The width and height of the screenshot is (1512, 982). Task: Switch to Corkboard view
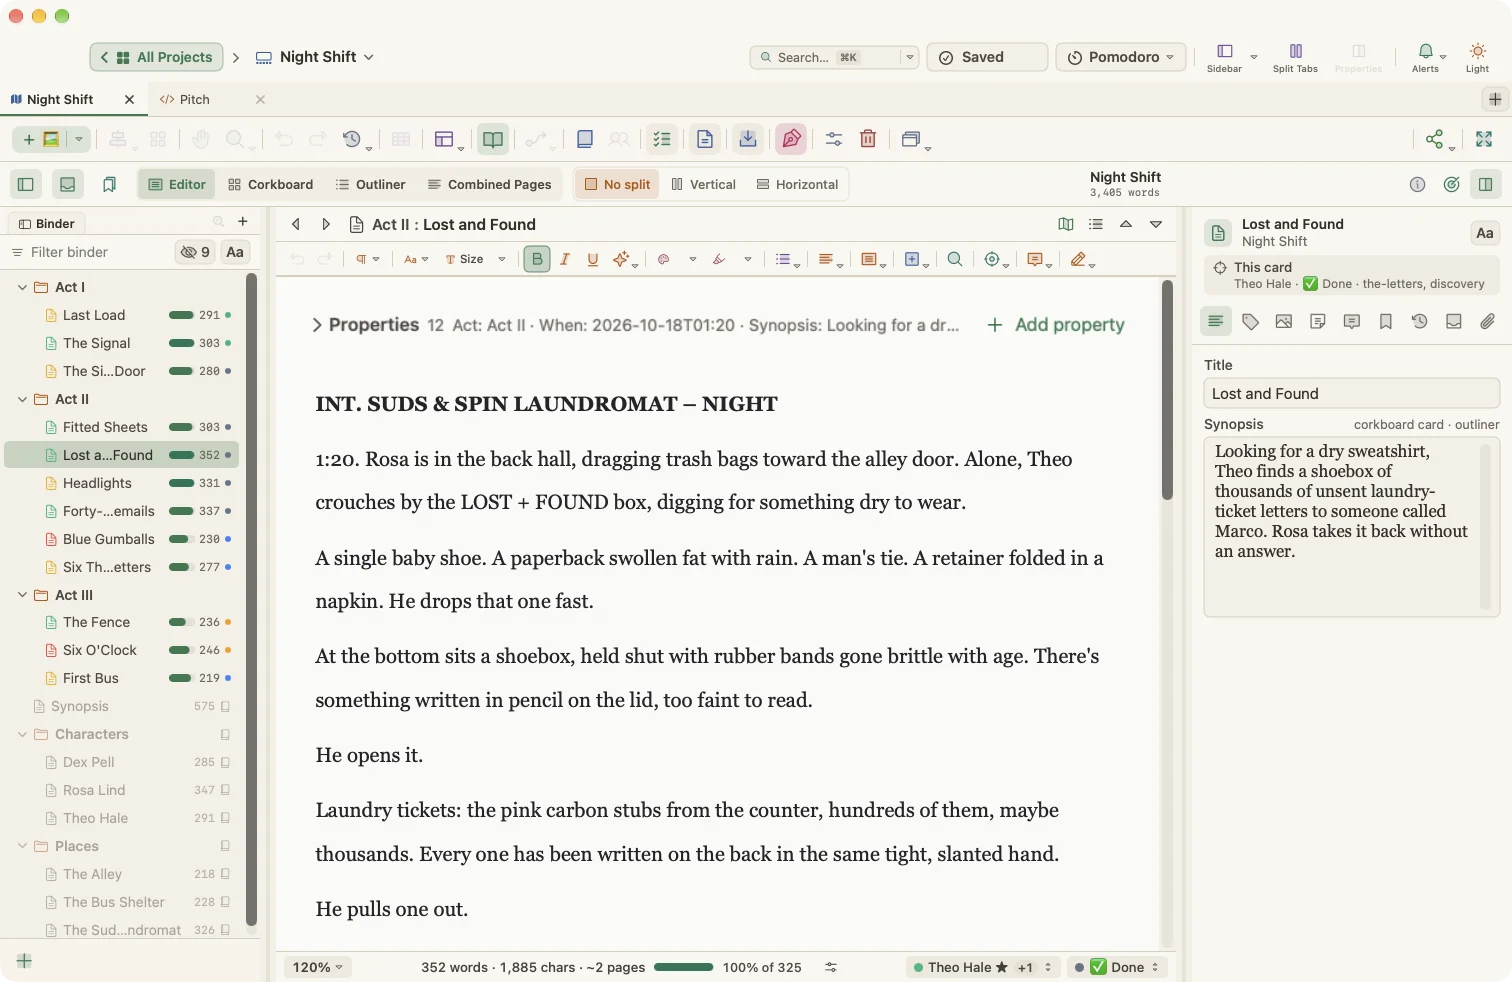tap(270, 184)
